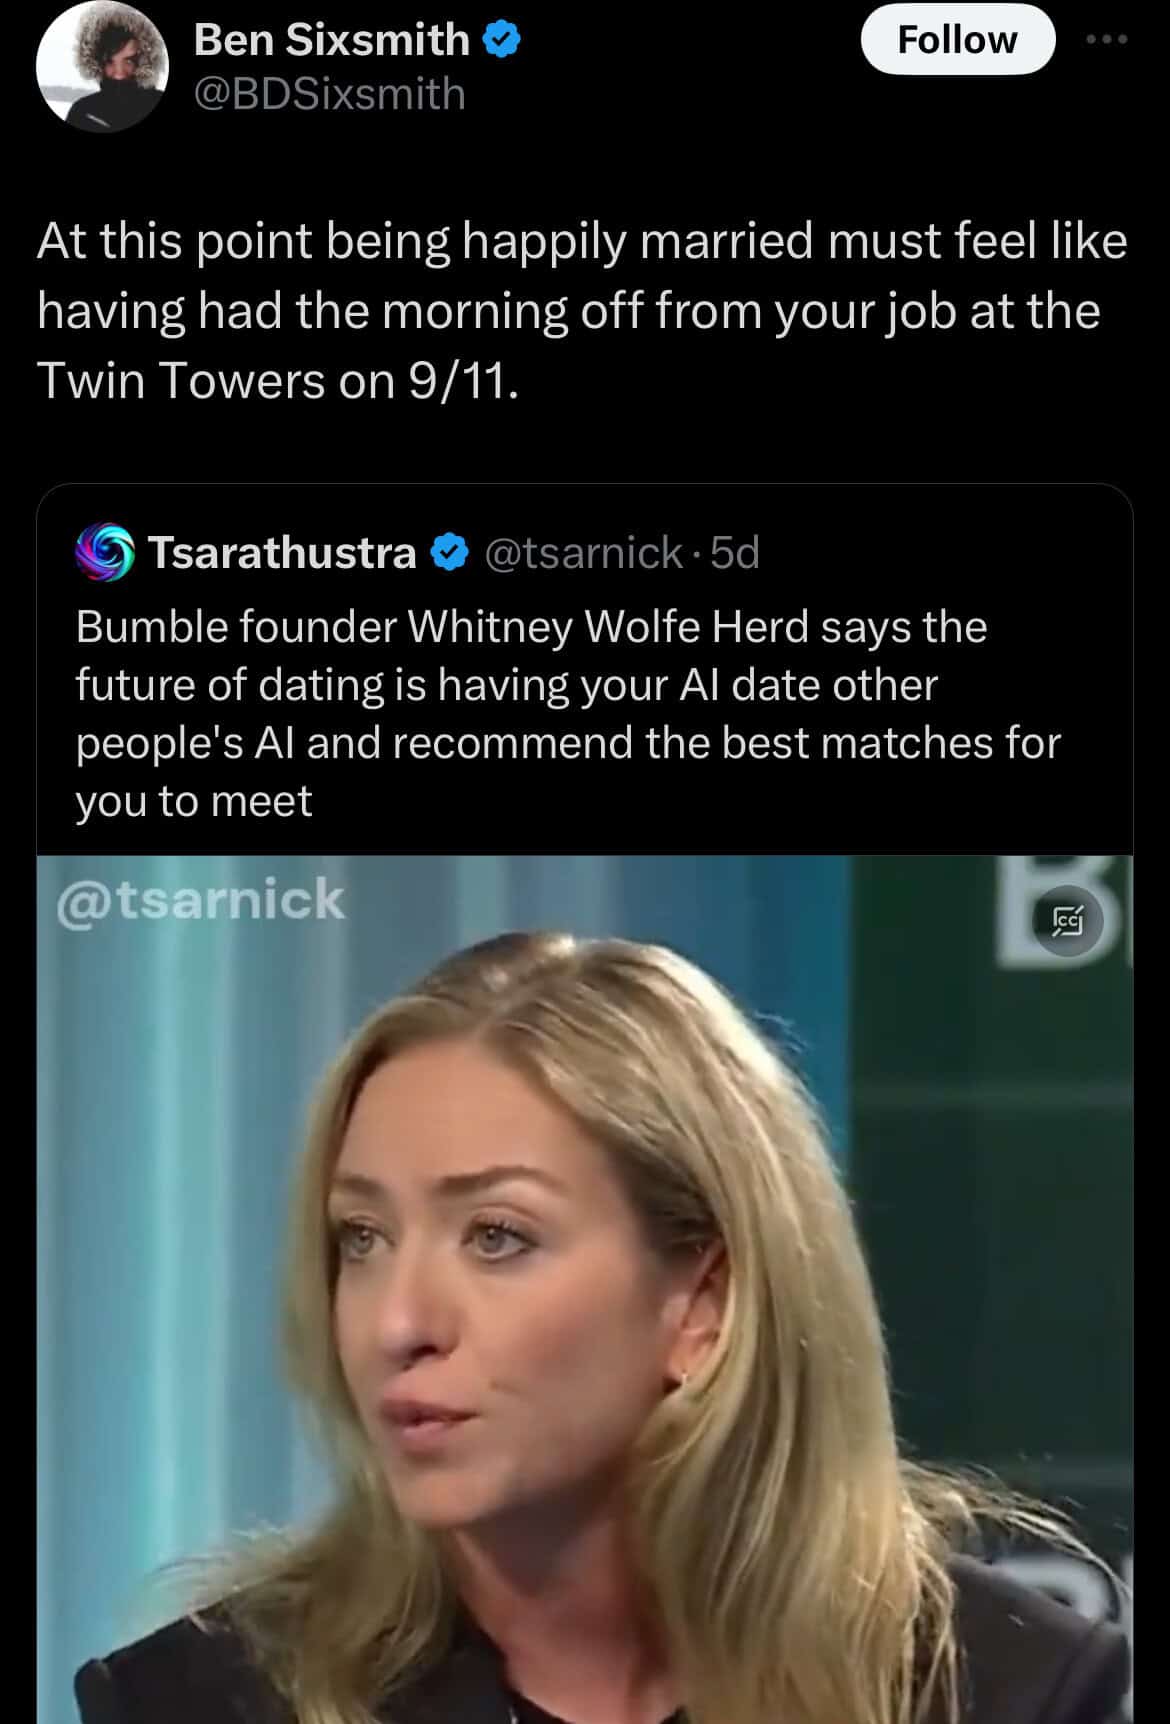This screenshot has height=1724, width=1170.
Task: Click the @tsarnick watermark on video
Action: pyautogui.click(x=200, y=899)
